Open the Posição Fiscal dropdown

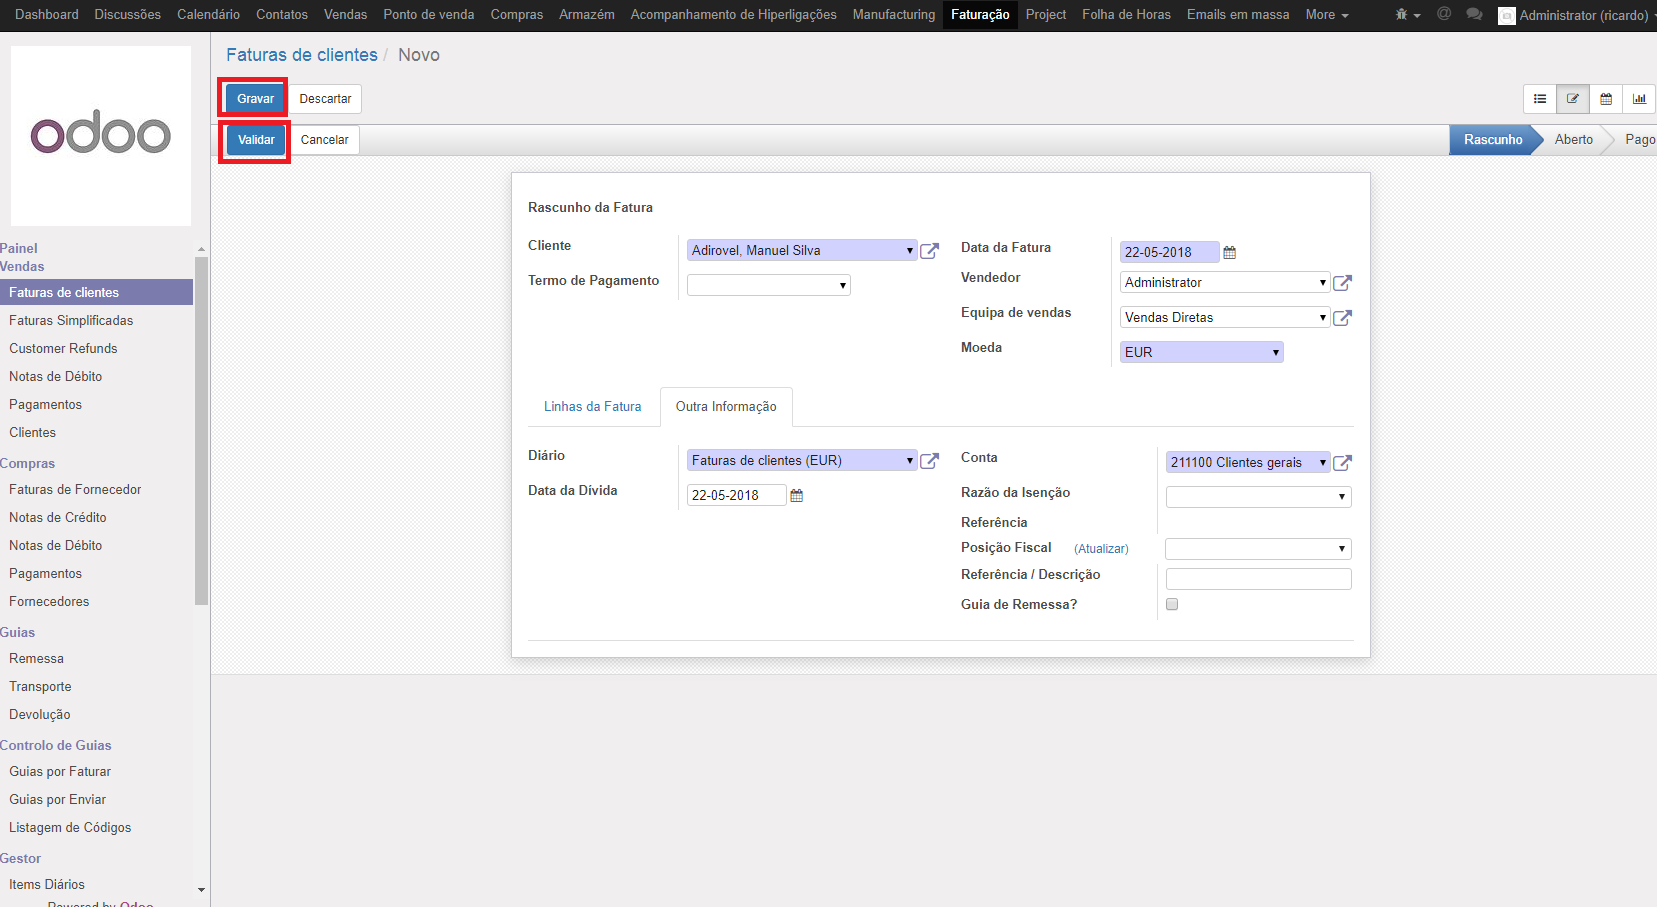point(1258,549)
